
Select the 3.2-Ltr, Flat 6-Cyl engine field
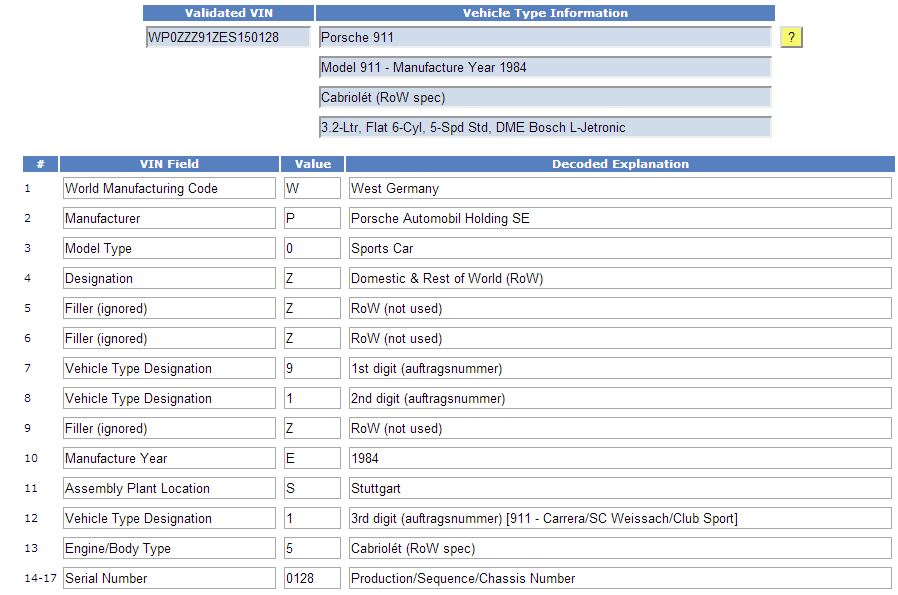(545, 127)
